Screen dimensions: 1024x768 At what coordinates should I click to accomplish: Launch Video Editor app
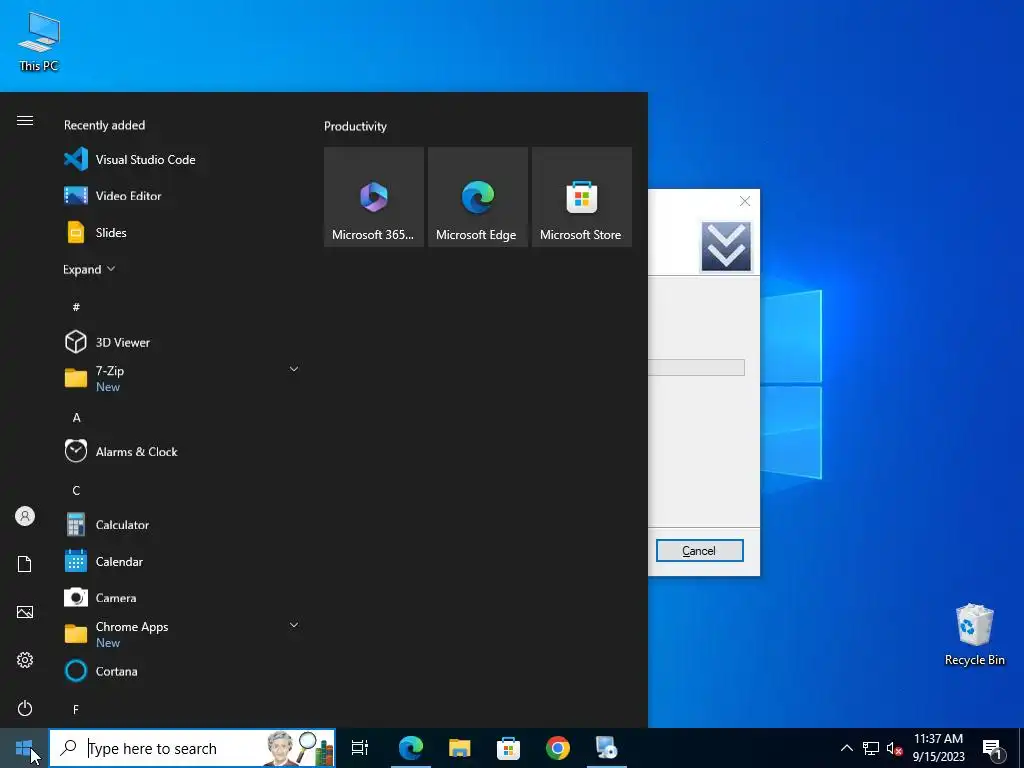pyautogui.click(x=181, y=196)
